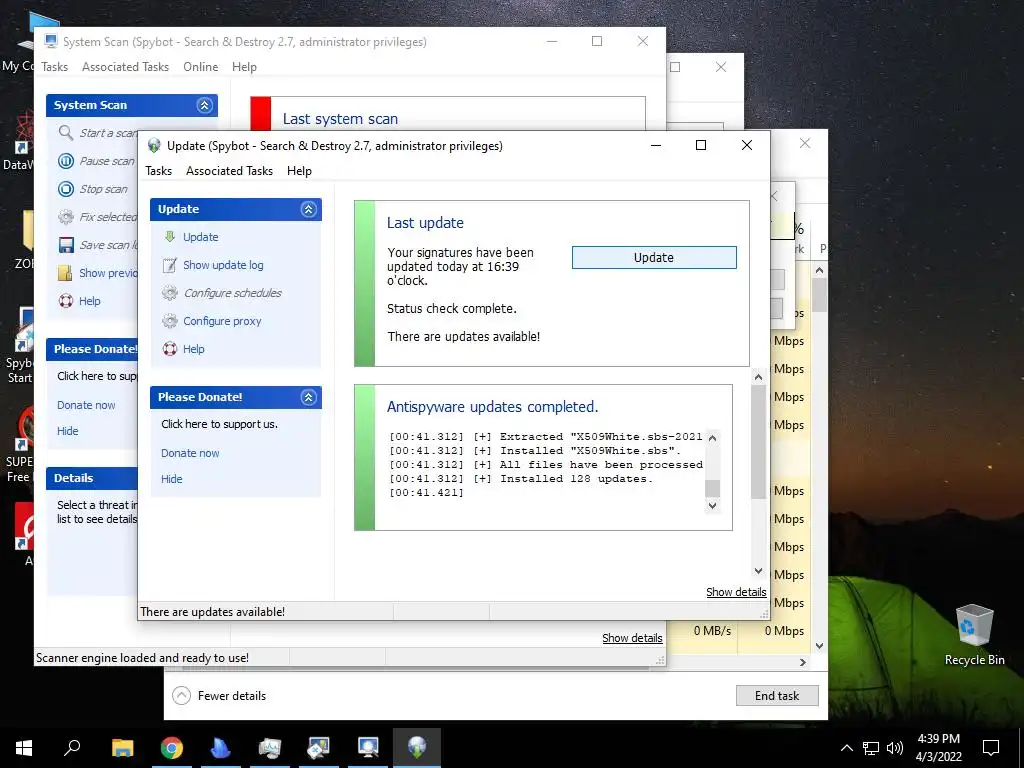Collapse Task Manager with Fewer details

219,696
